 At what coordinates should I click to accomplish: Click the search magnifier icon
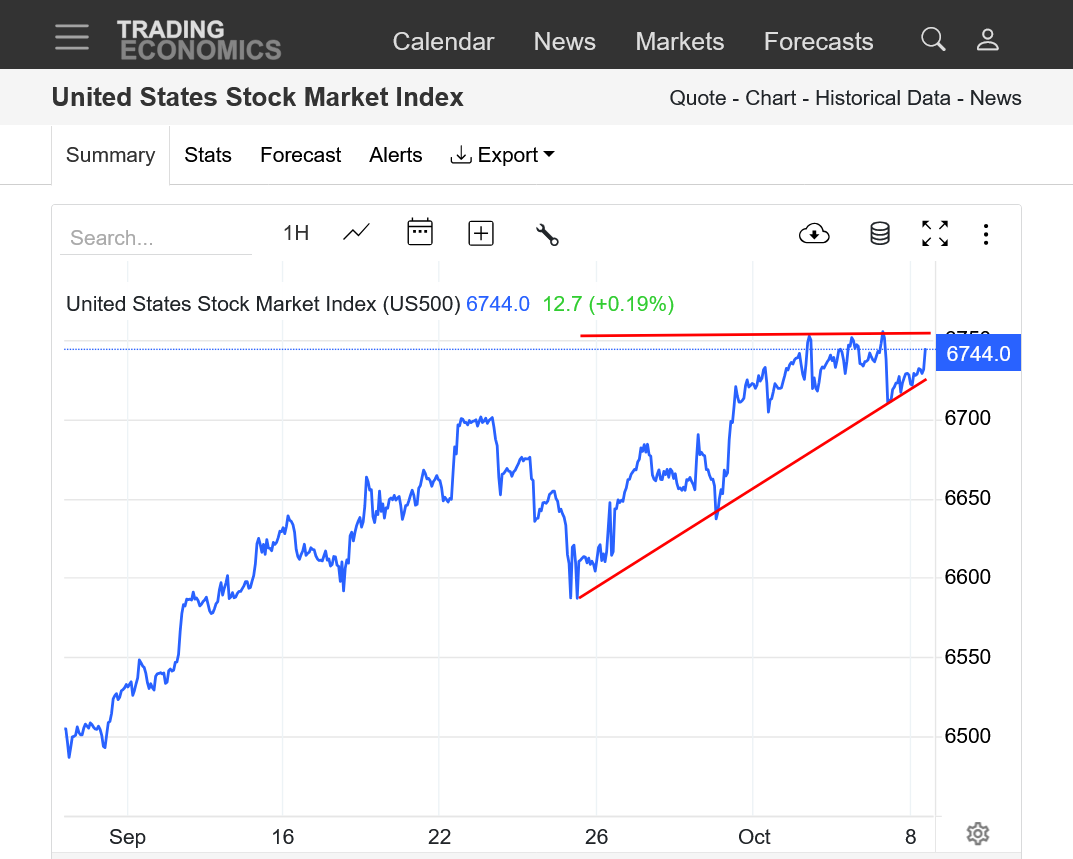click(x=933, y=39)
